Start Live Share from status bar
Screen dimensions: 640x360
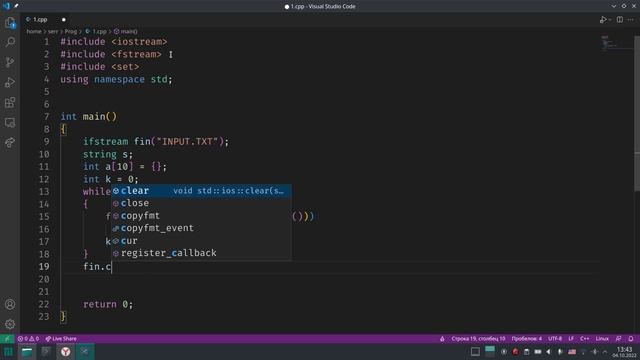[61, 339]
